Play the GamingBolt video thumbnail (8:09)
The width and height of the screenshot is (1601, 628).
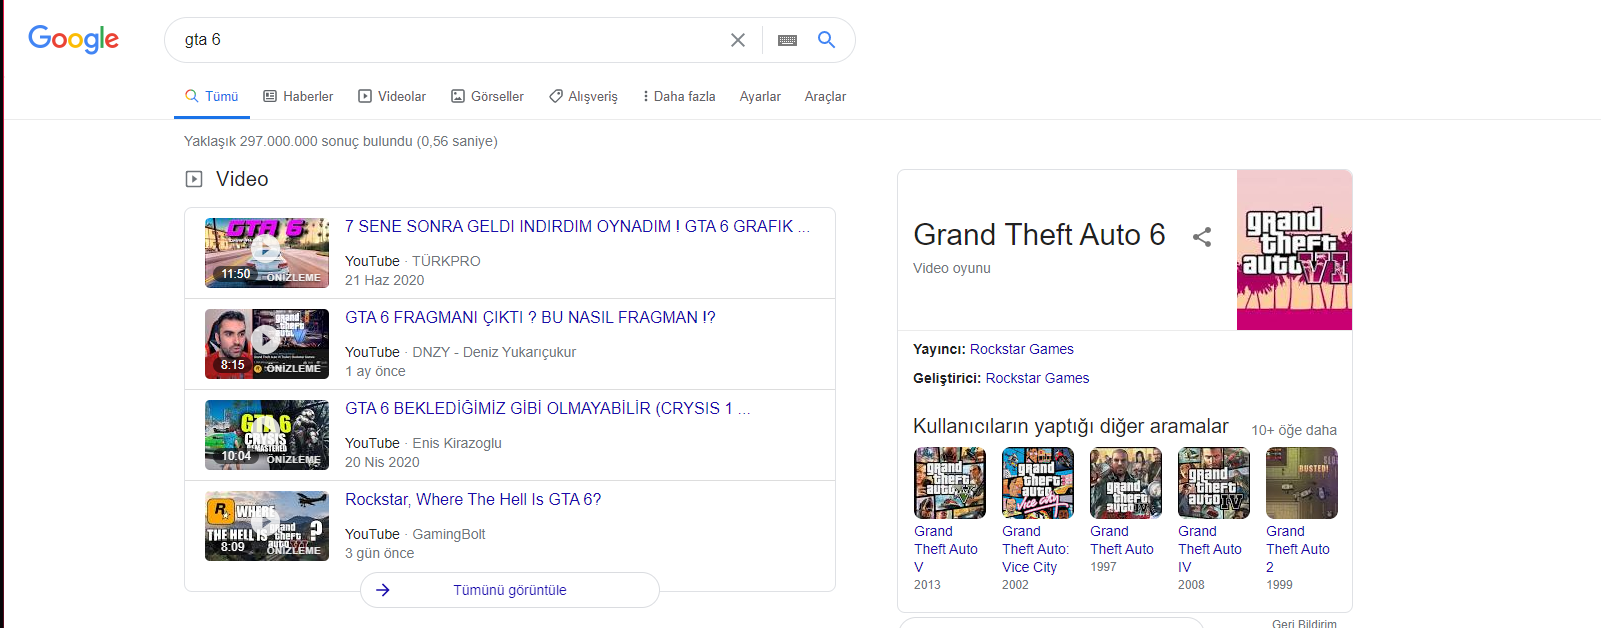coord(267,526)
